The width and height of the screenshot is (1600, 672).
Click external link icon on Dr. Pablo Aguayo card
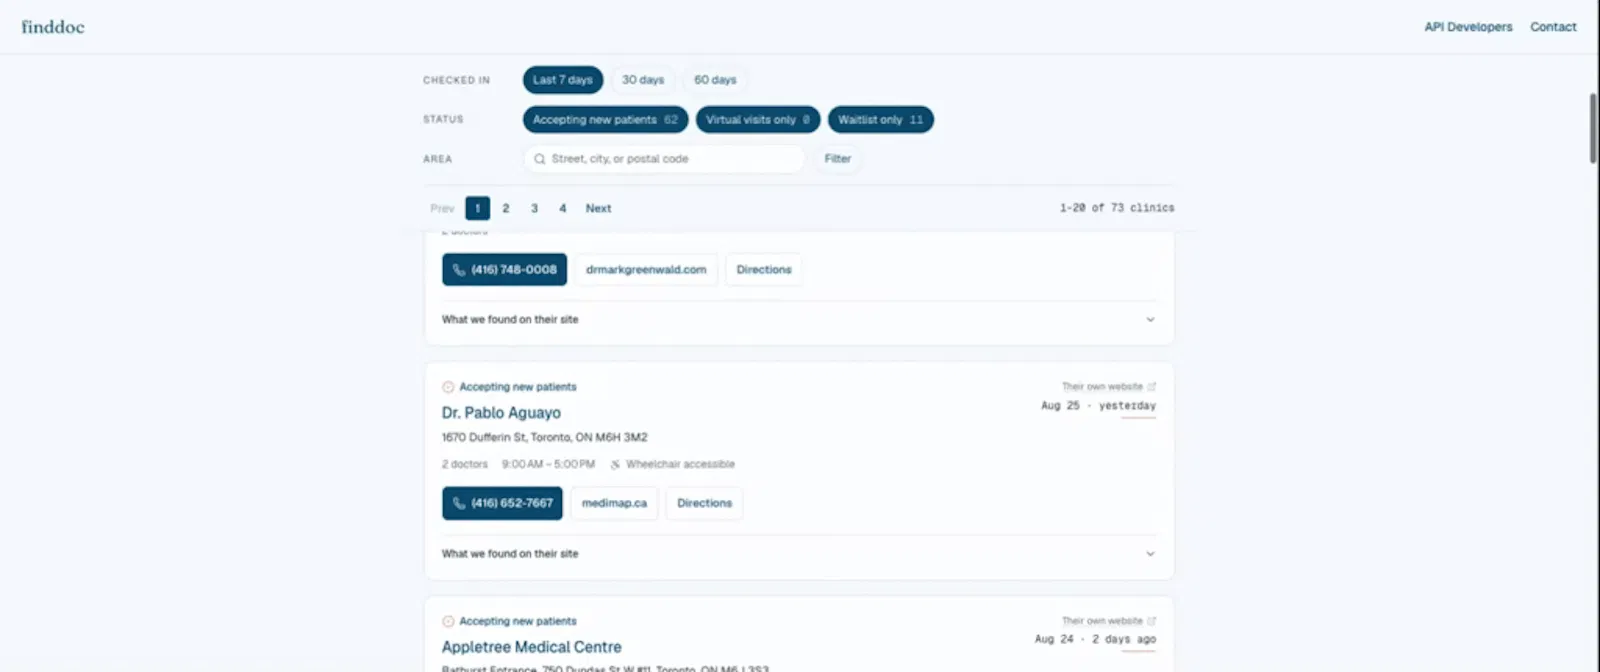[x=1152, y=386]
